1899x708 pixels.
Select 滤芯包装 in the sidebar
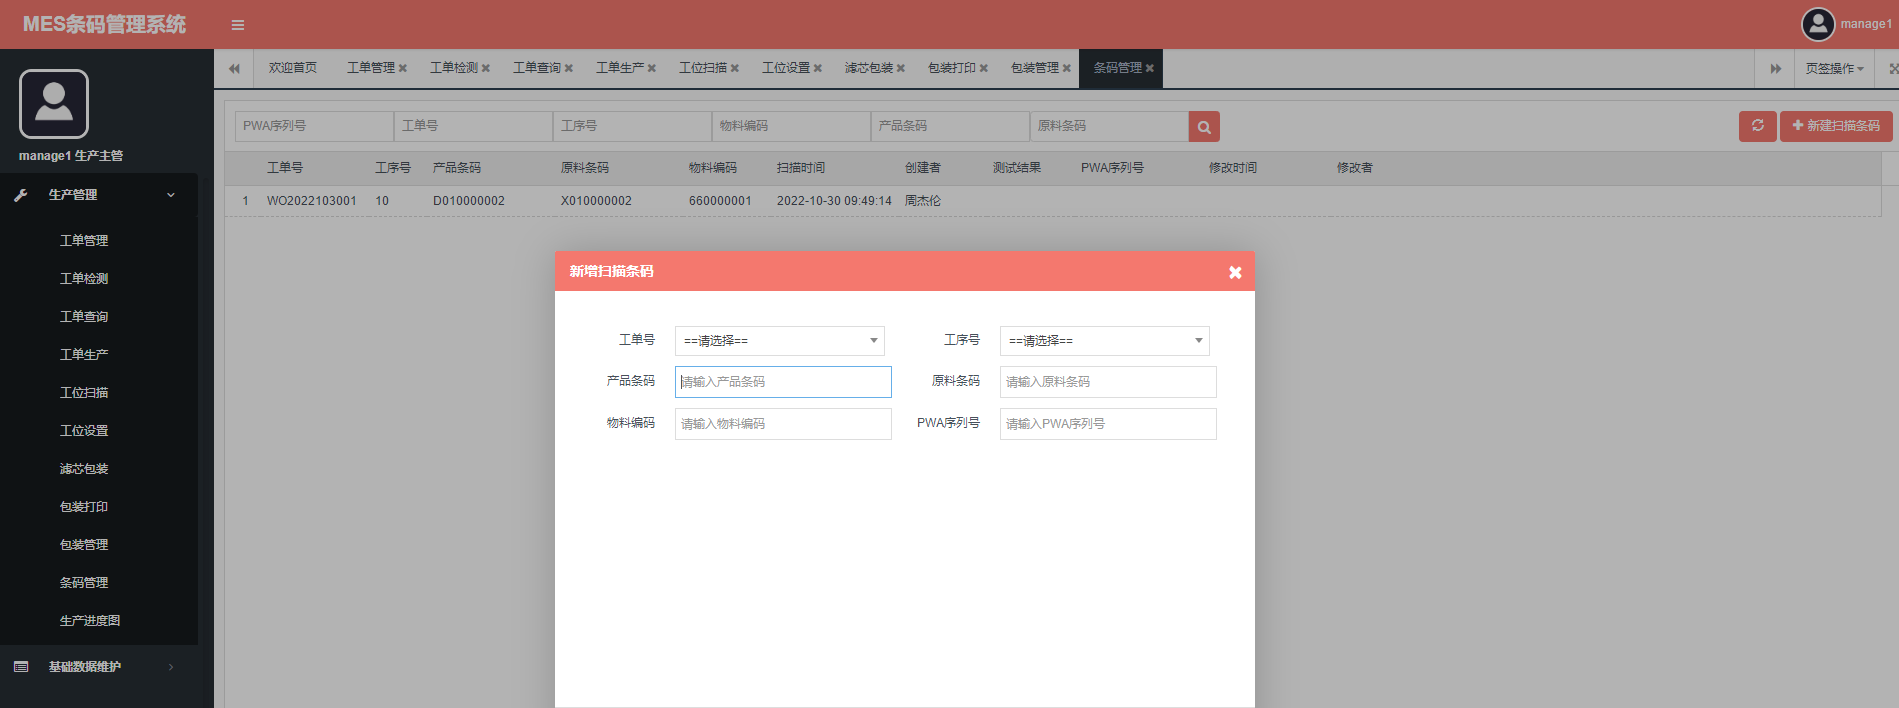point(84,469)
